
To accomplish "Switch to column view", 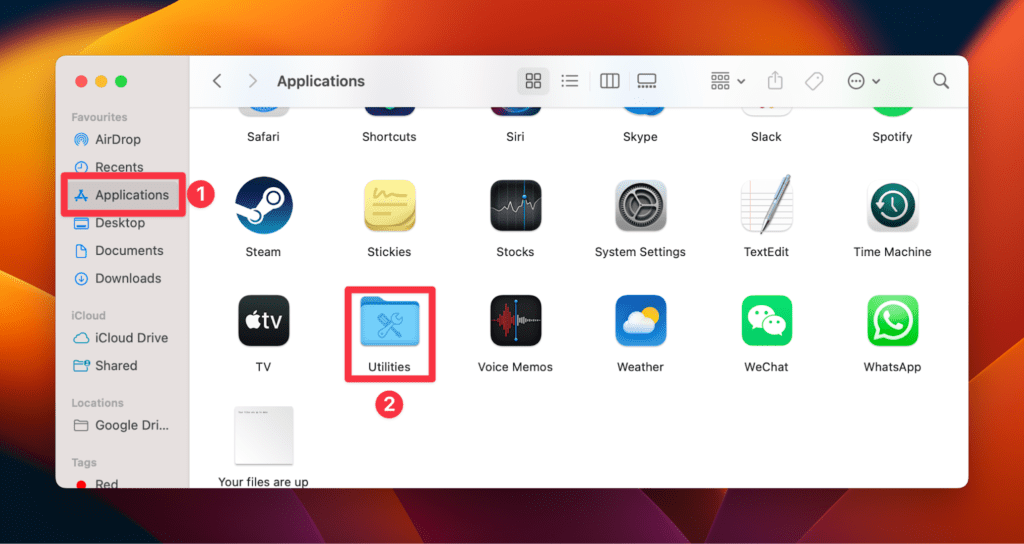I will [609, 81].
